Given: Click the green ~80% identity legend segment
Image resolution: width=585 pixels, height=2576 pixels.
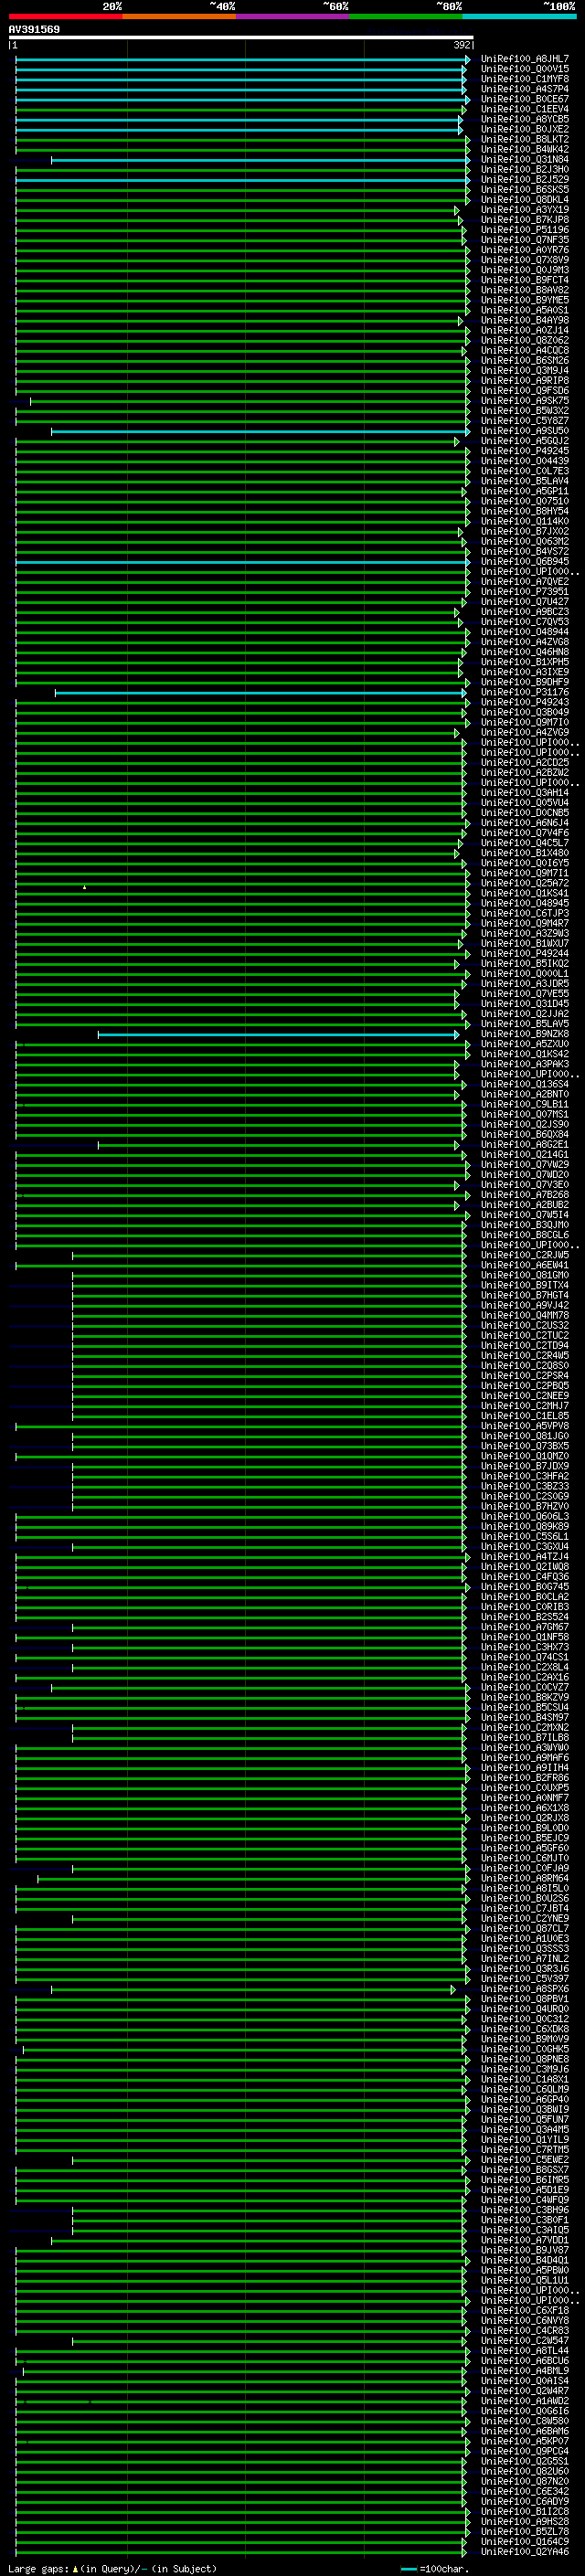Looking at the screenshot, I should coord(406,16).
